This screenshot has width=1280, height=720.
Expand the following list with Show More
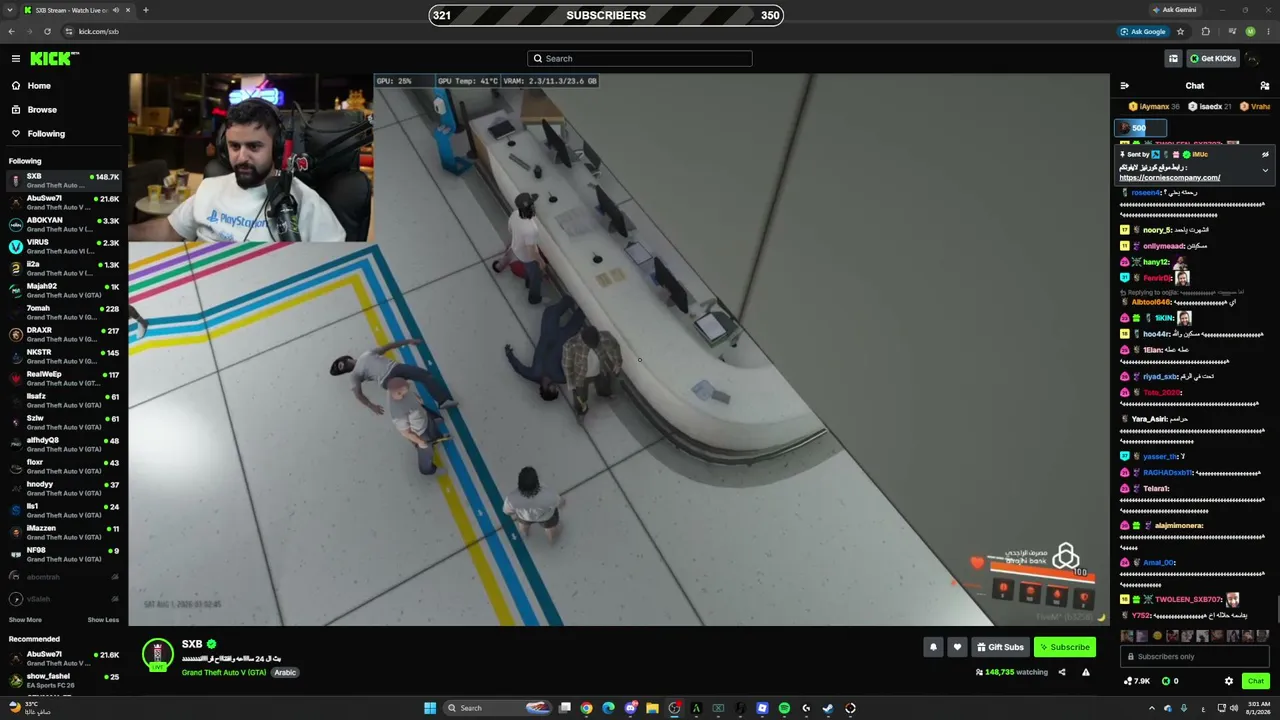(x=25, y=620)
